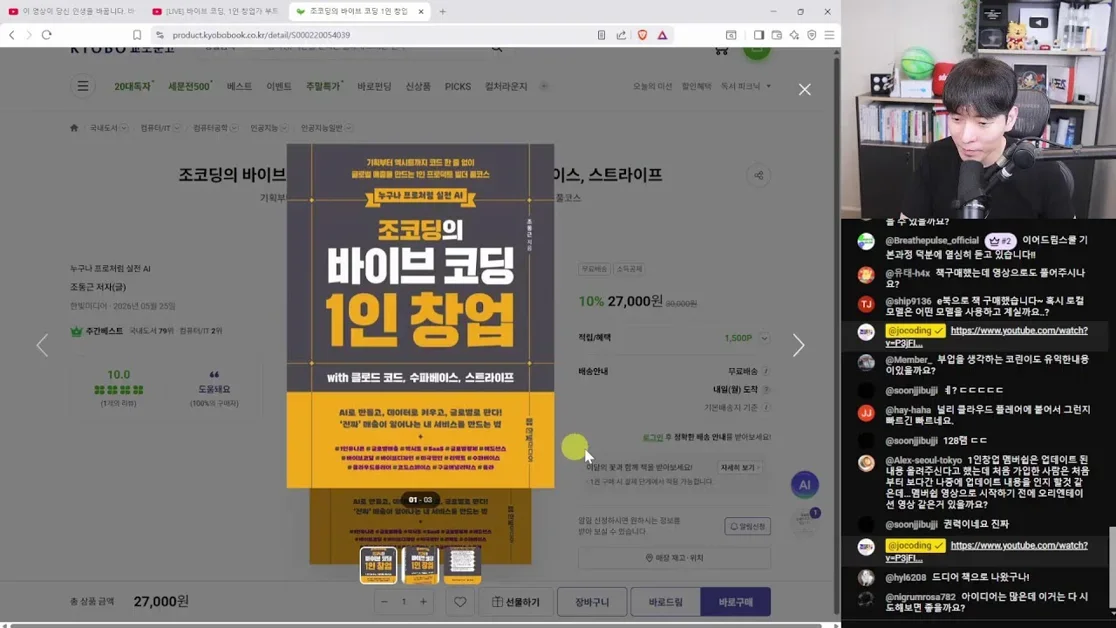The image size is (1116, 628).
Task: Bookmark this page using the bookmark icon
Action: pyautogui.click(x=137, y=35)
